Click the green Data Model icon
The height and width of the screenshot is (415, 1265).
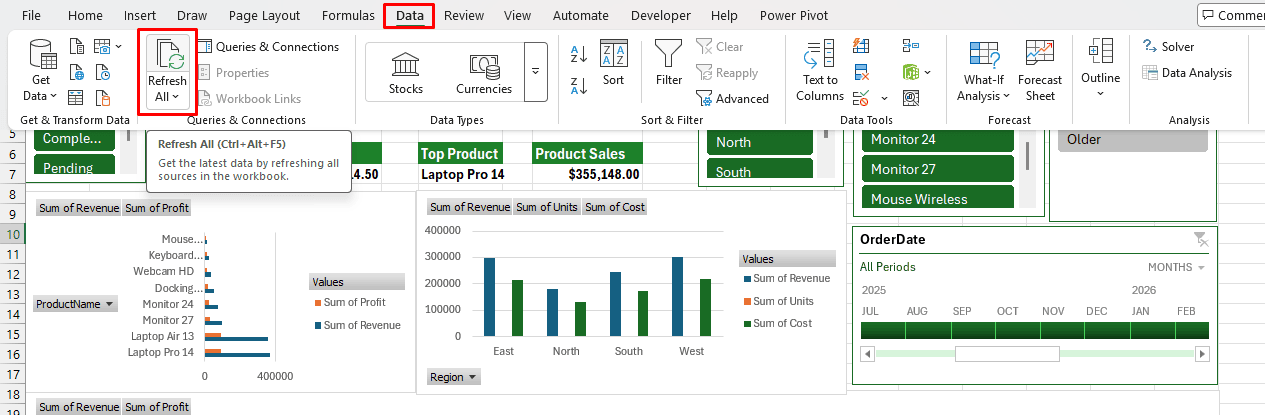(x=910, y=72)
